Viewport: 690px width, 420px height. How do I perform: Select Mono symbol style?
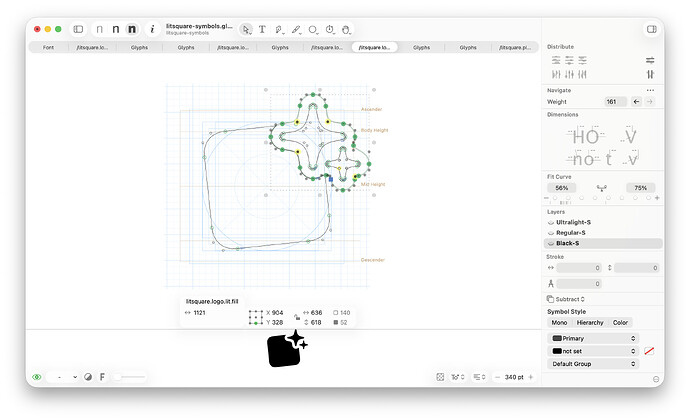tap(559, 323)
